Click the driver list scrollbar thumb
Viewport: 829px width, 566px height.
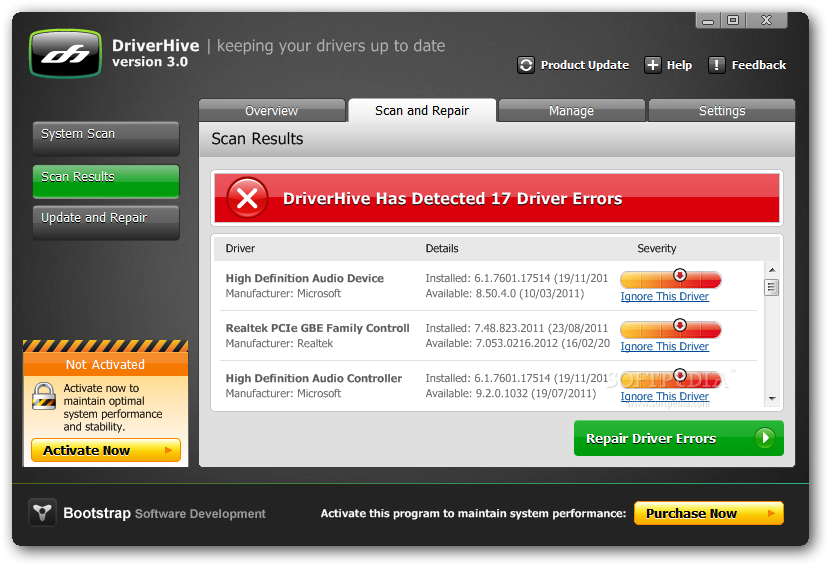[x=771, y=288]
